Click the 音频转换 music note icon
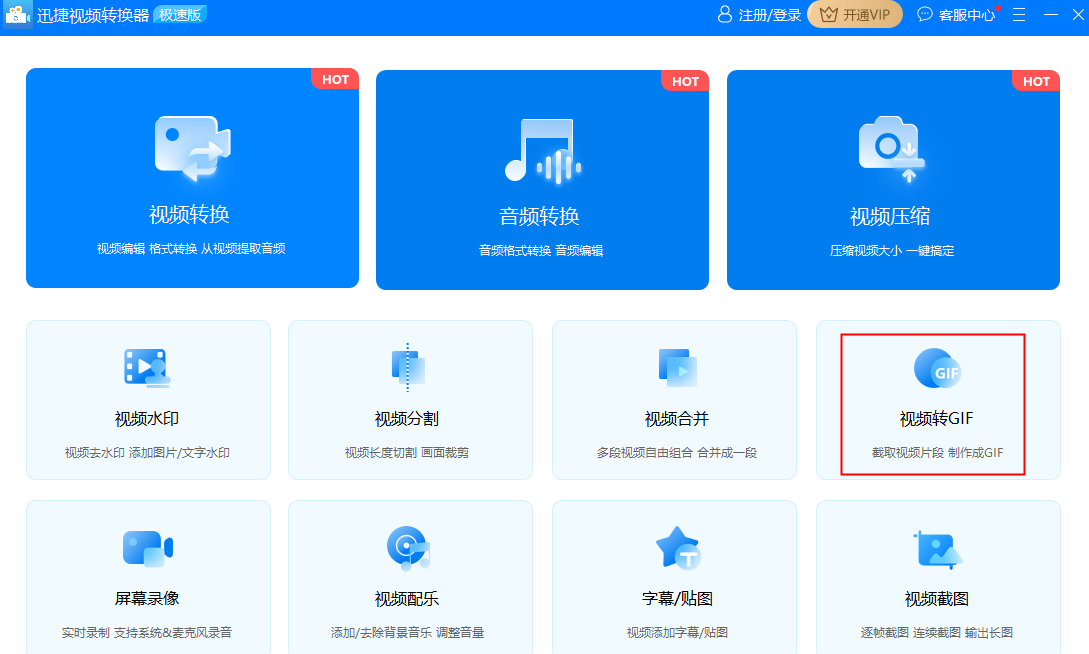Screen dimensions: 1089x654 tap(542, 151)
